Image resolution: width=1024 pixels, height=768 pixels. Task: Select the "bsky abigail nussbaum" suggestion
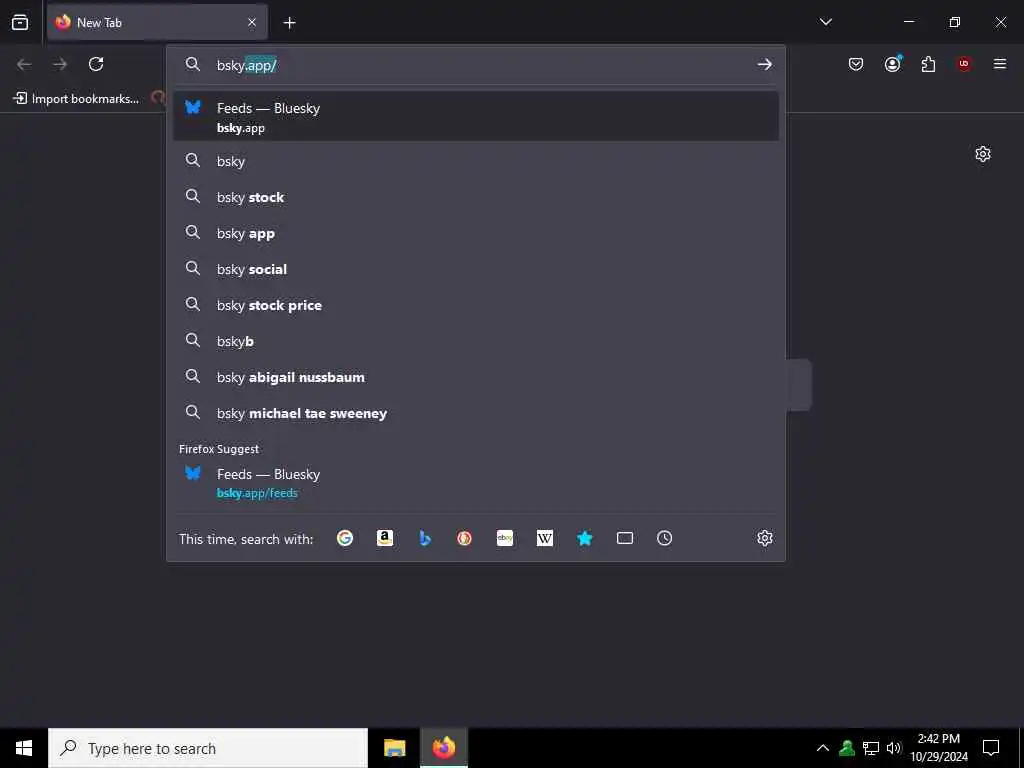click(x=475, y=377)
